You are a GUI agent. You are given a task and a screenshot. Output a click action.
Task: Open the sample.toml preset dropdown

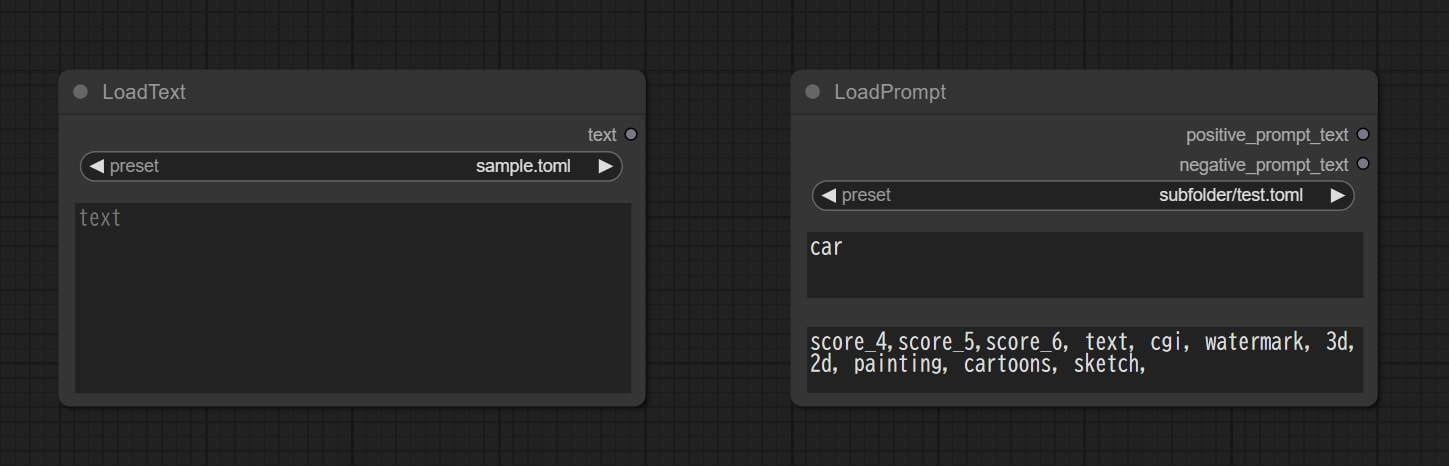351,166
